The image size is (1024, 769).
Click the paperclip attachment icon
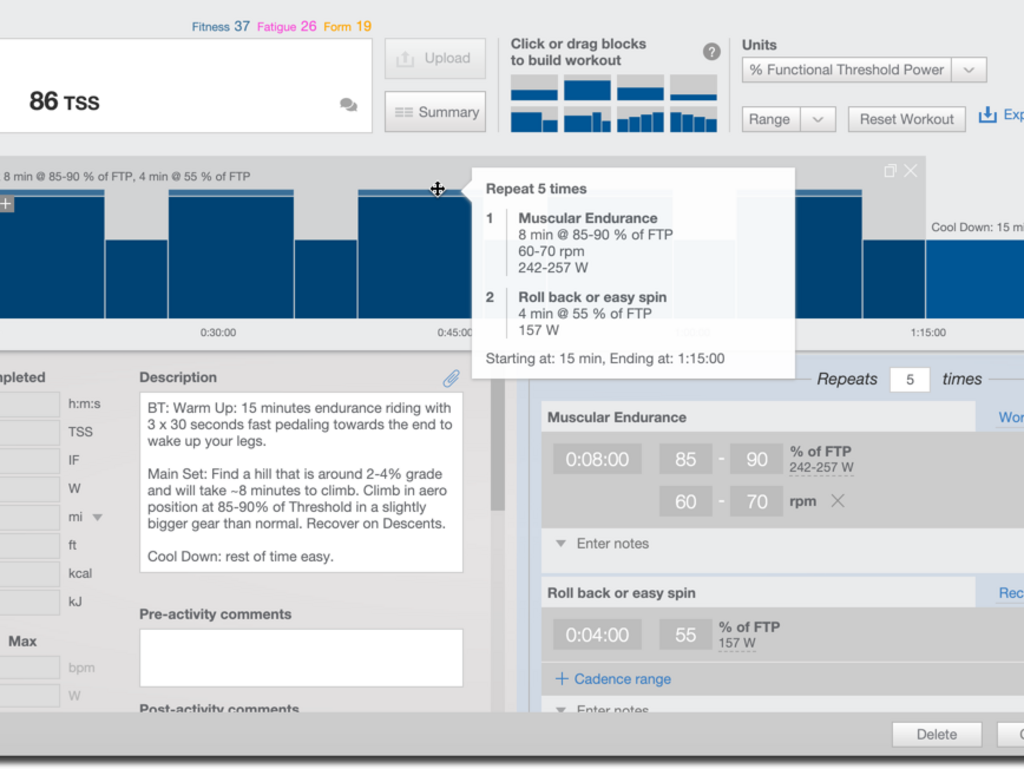(x=451, y=378)
